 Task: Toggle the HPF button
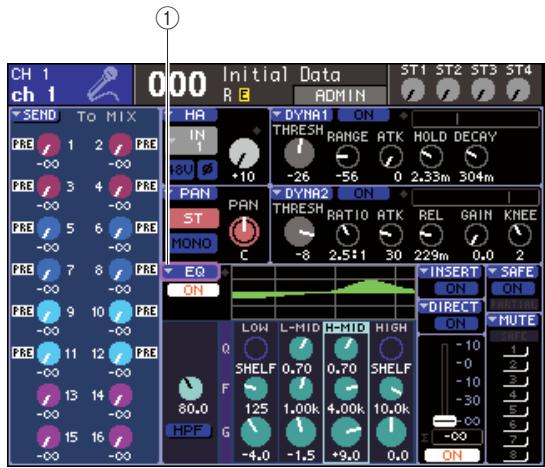click(x=188, y=430)
